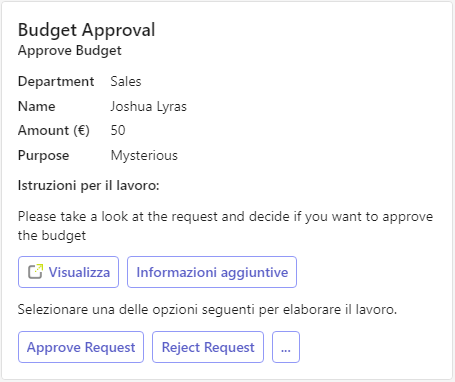Click the Approve Budget subtitle
Screen dimensions: 455x382
point(70,51)
